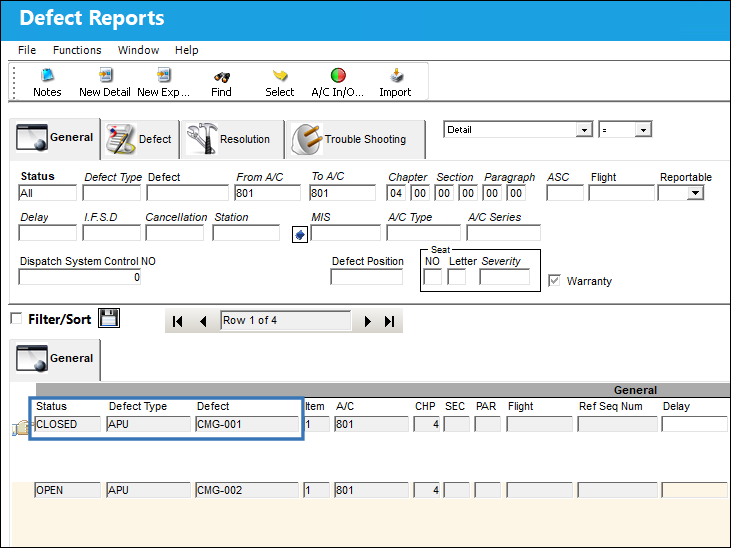Click the Dispatch System Control NO field
This screenshot has width=731, height=548.
[80, 277]
